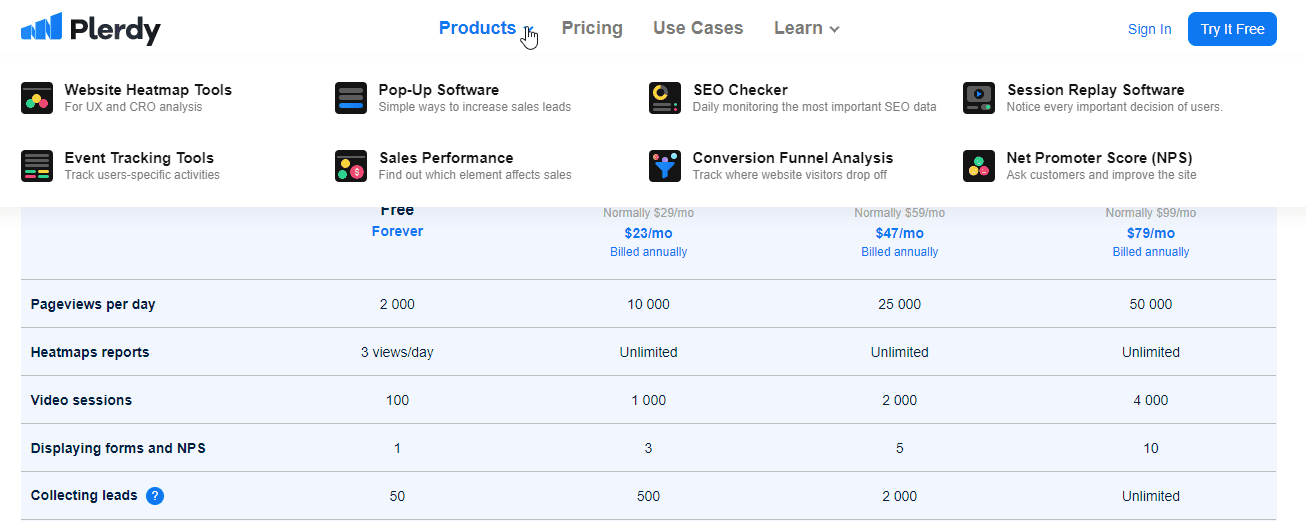Click the Net Promoter Score (NPS) title
Image resolution: width=1306 pixels, height=521 pixels.
1099,158
